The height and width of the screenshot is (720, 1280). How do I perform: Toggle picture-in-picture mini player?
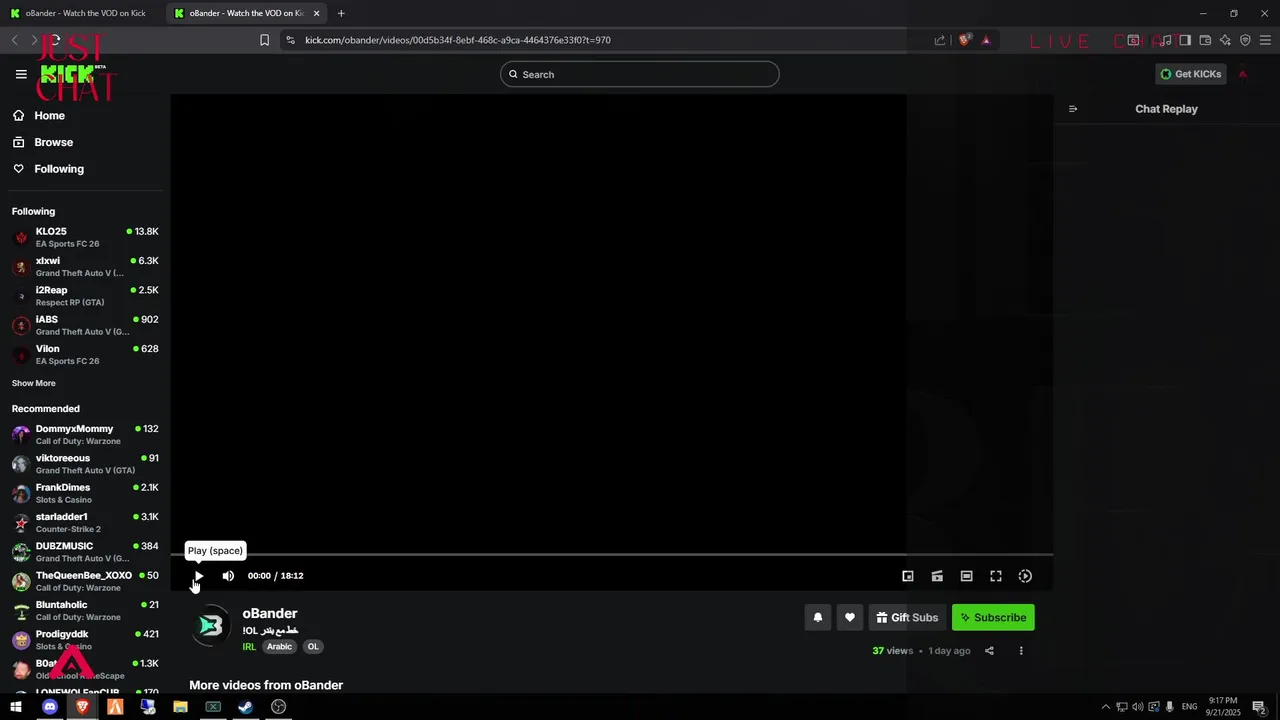pos(908,576)
